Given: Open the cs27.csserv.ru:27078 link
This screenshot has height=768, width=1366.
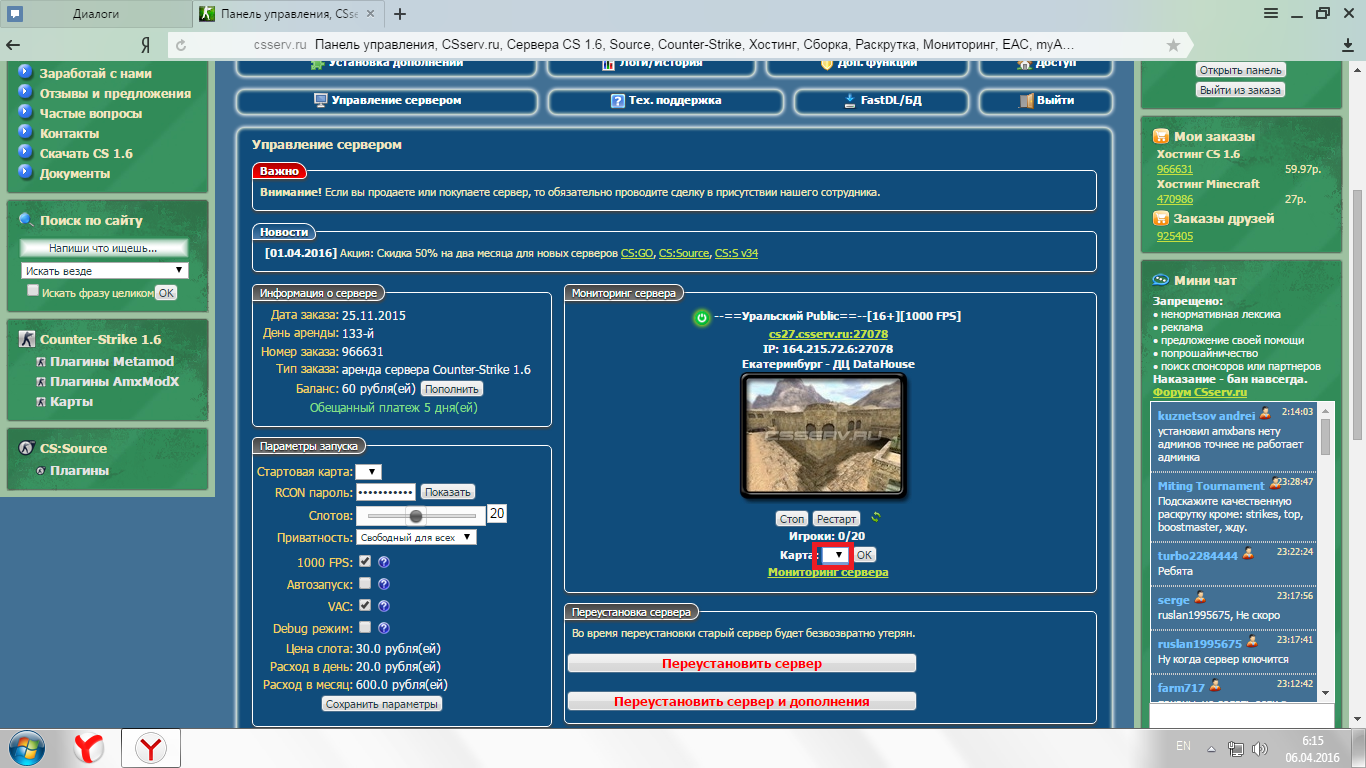Looking at the screenshot, I should click(x=828, y=334).
